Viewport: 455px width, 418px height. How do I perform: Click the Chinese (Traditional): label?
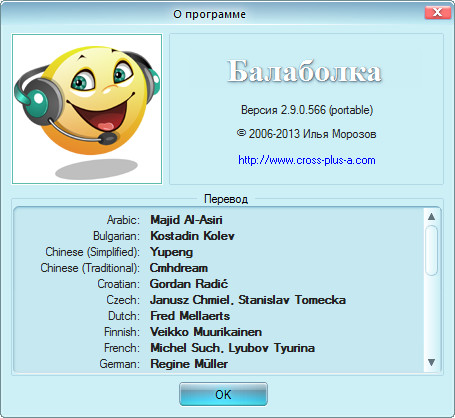click(90, 268)
